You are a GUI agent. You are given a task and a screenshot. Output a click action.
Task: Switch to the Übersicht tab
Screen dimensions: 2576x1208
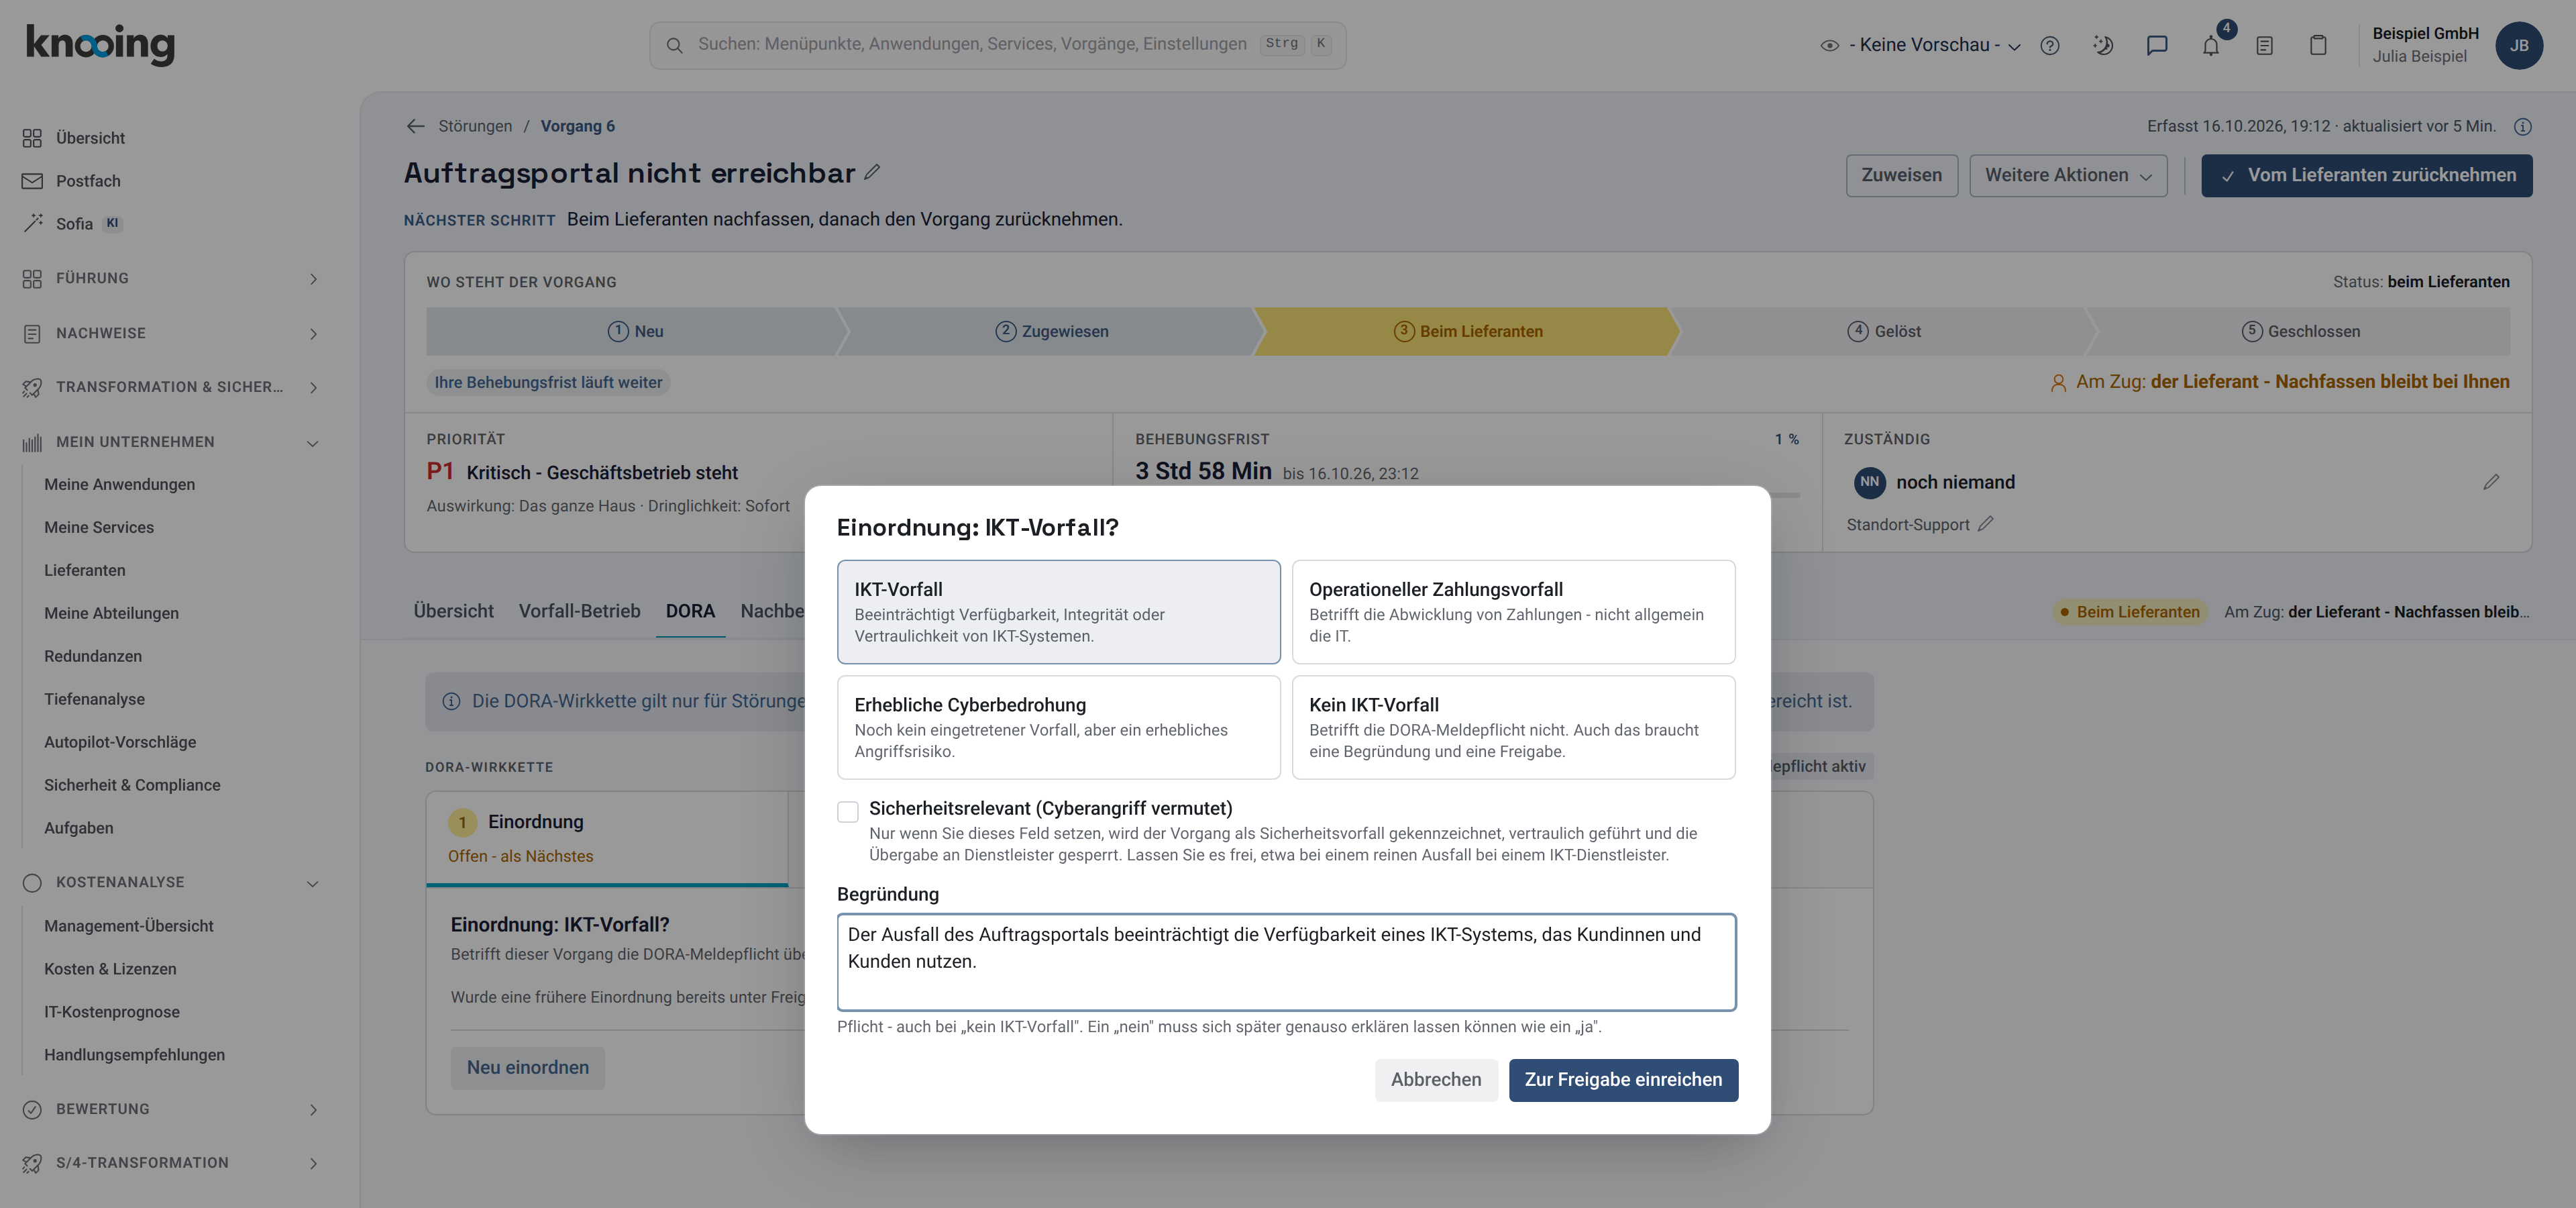click(453, 611)
